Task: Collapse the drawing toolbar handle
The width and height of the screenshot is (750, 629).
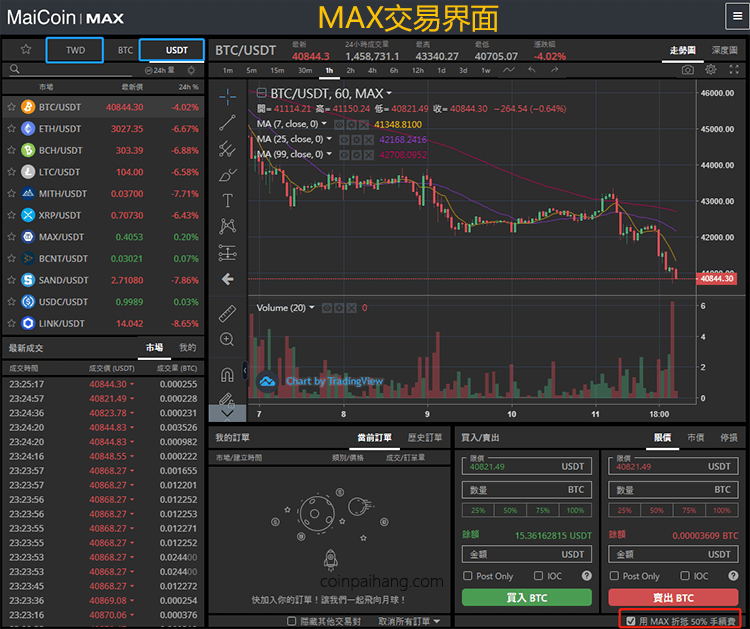Action: (x=245, y=370)
